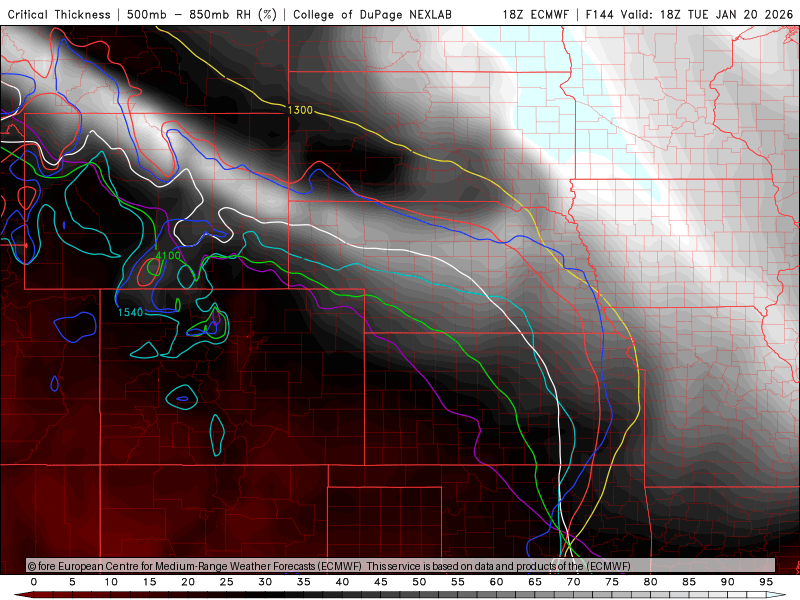Click the 35 tick label on legend

point(304,582)
